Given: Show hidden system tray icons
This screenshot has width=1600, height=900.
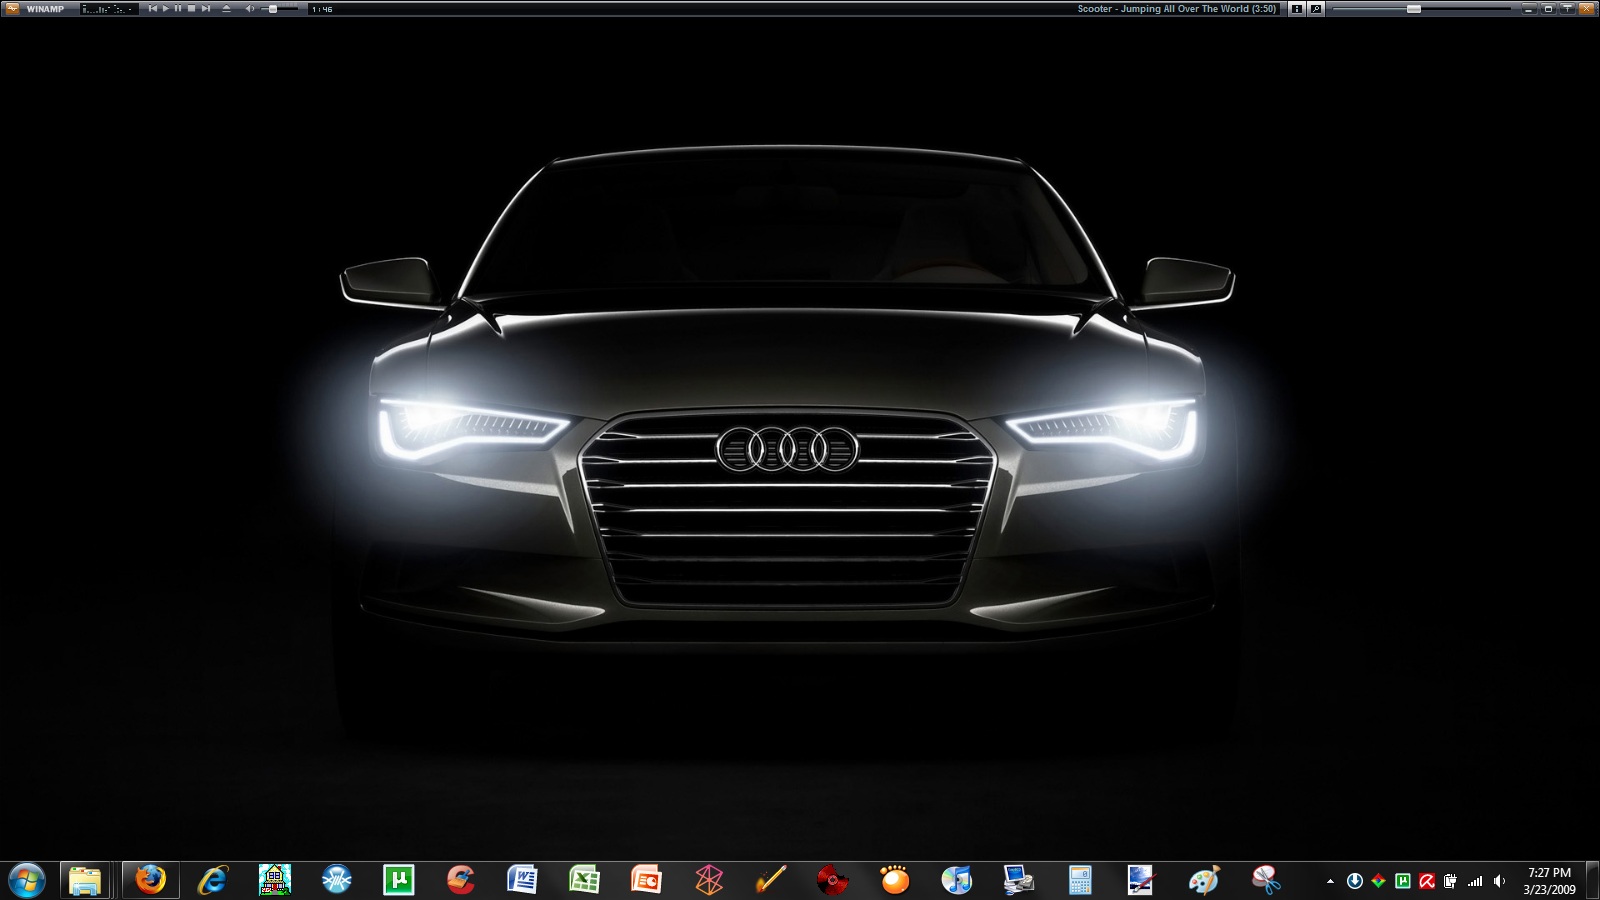Looking at the screenshot, I should pos(1330,881).
